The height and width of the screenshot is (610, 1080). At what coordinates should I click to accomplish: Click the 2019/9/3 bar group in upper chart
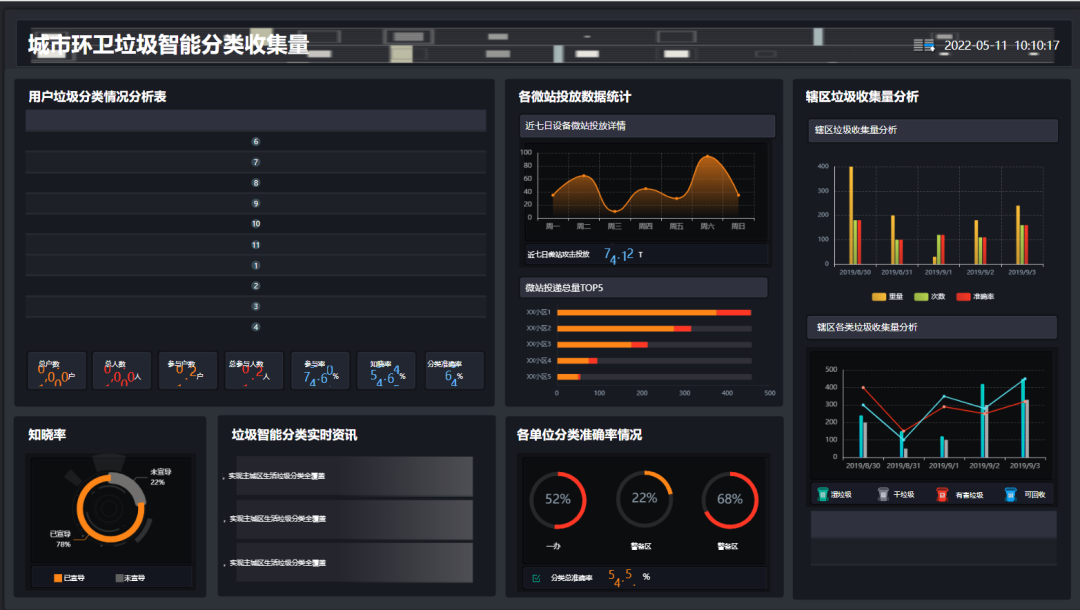(1022, 235)
